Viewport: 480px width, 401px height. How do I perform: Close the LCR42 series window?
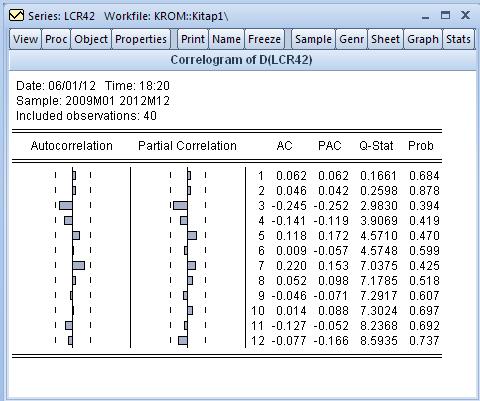pos(465,15)
